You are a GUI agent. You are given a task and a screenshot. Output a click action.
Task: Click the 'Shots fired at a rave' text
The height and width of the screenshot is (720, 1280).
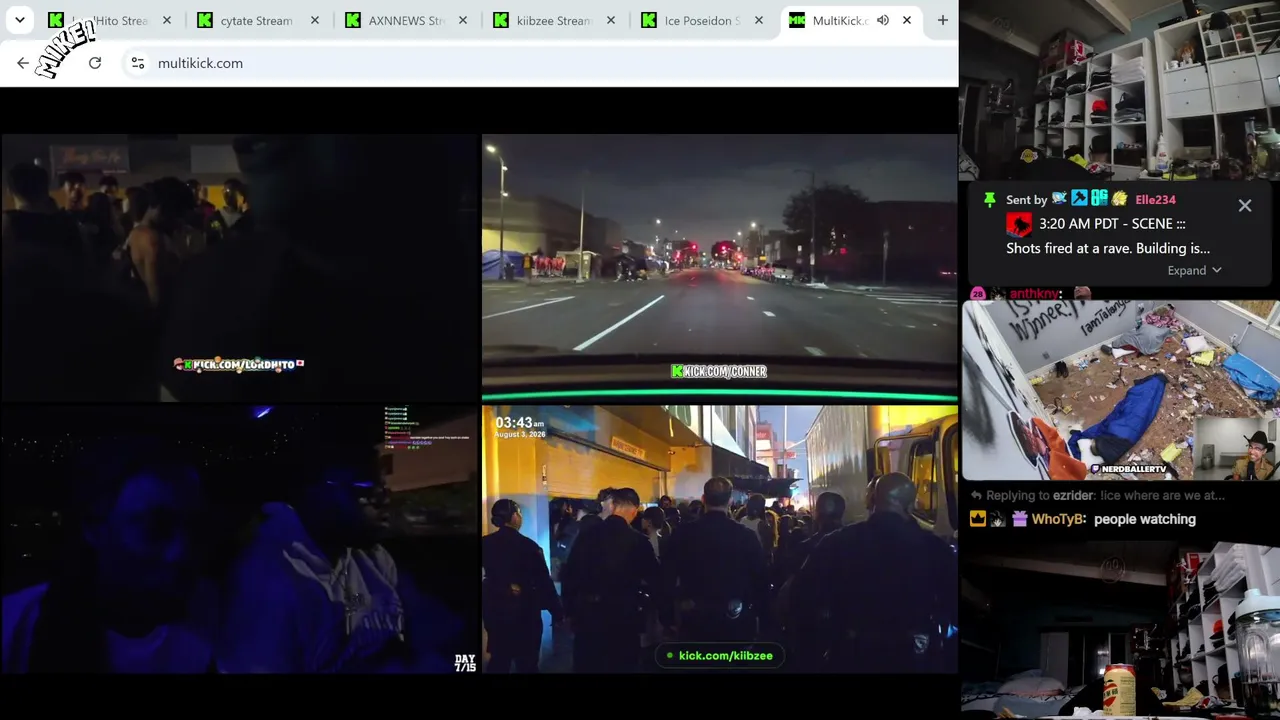click(1108, 248)
